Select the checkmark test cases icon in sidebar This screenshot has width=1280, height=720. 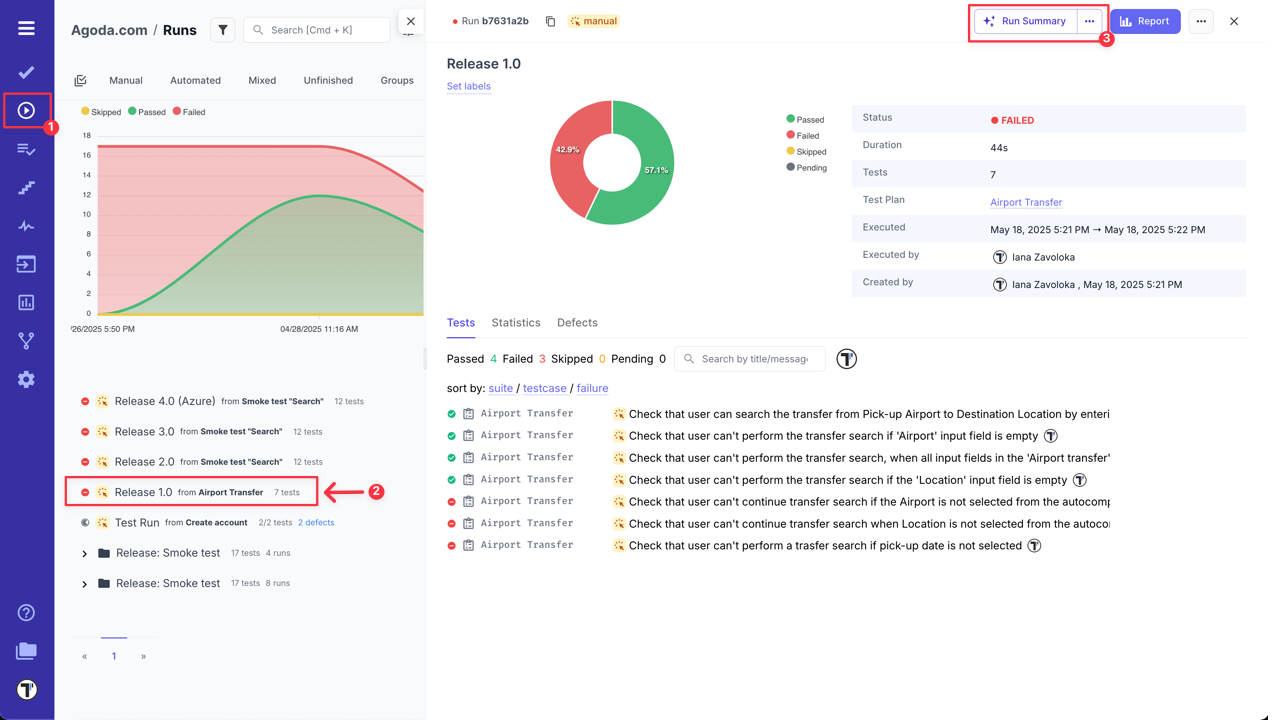point(26,71)
